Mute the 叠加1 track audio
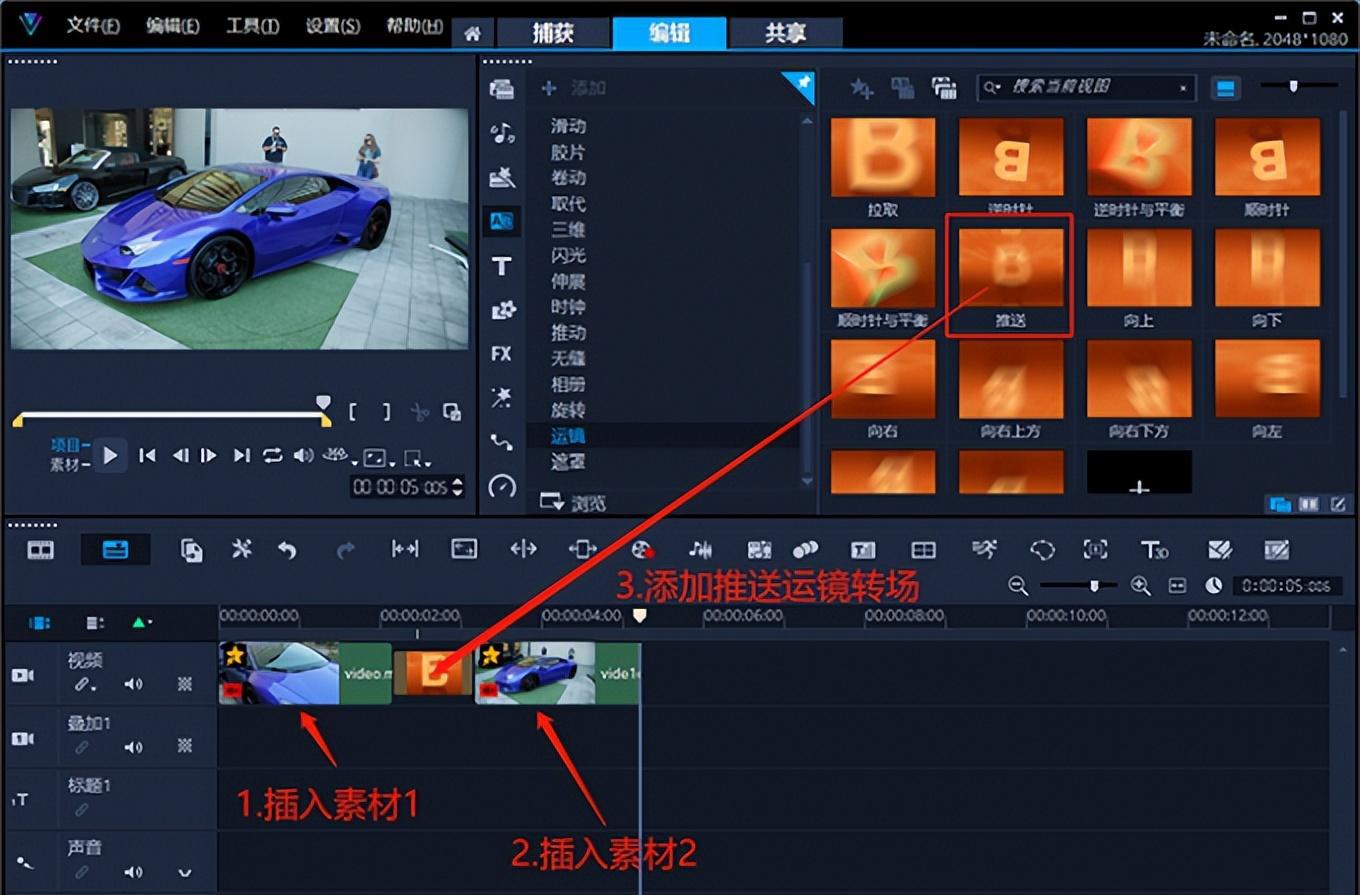 pos(133,747)
